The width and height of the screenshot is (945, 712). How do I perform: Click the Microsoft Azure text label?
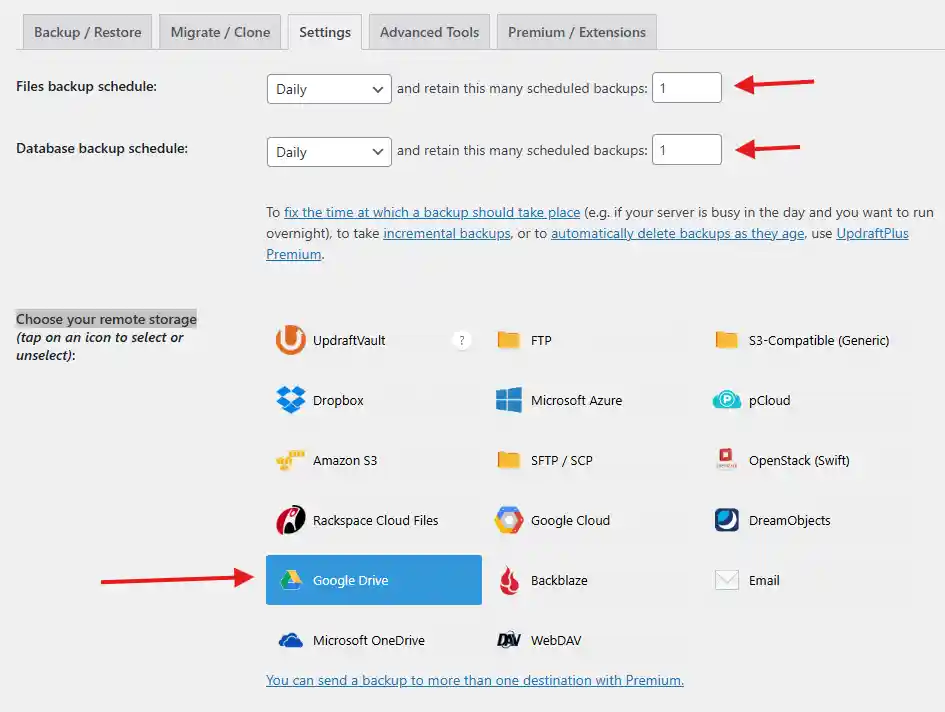pos(576,400)
